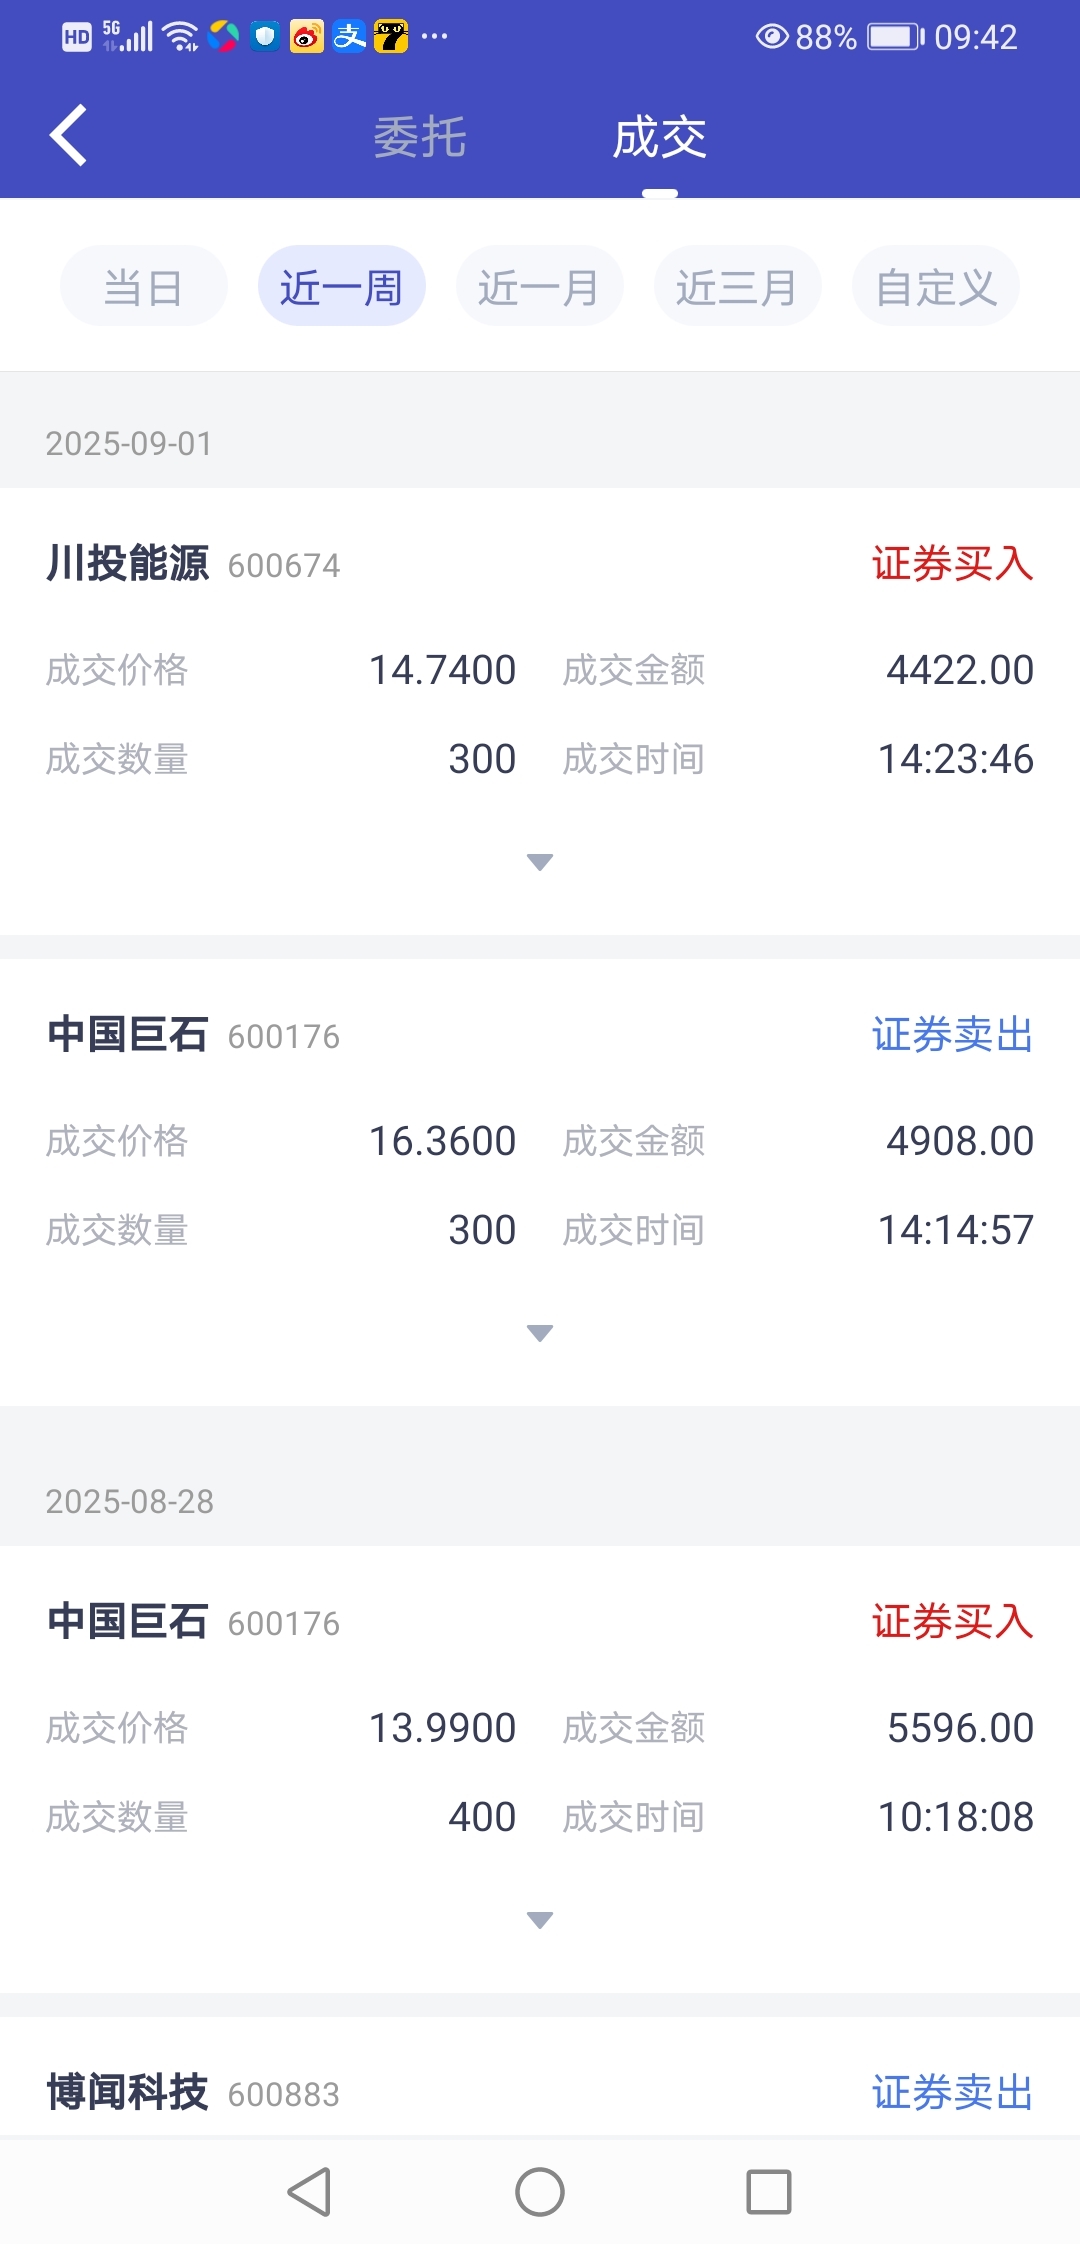The width and height of the screenshot is (1080, 2244).
Task: Tap the Alipay notification icon in status bar
Action: click(x=349, y=37)
